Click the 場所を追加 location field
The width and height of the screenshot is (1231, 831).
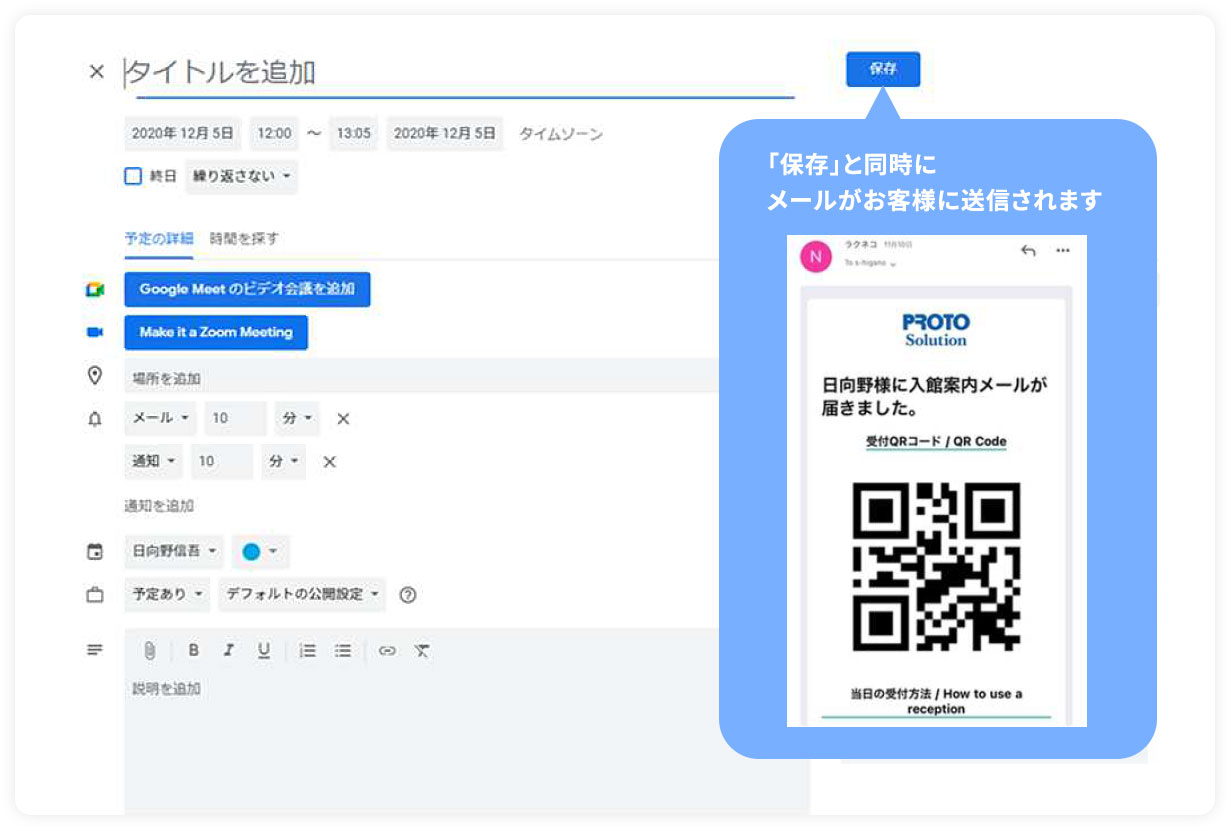tap(422, 378)
